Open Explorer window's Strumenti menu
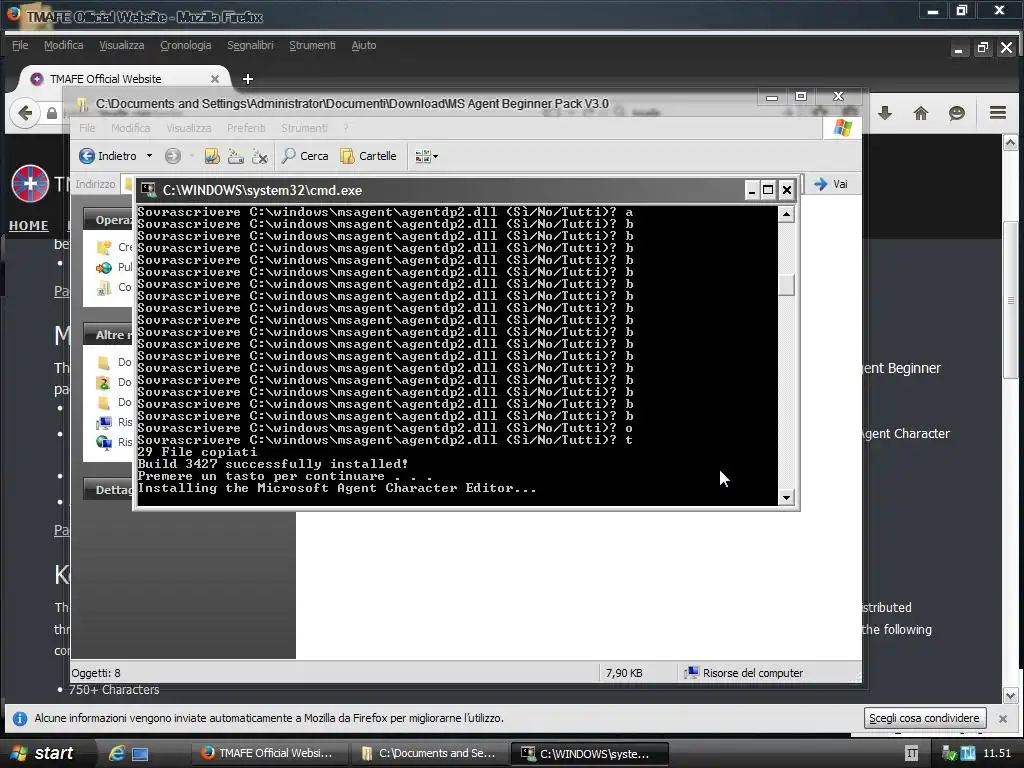This screenshot has width=1024, height=768. click(304, 128)
